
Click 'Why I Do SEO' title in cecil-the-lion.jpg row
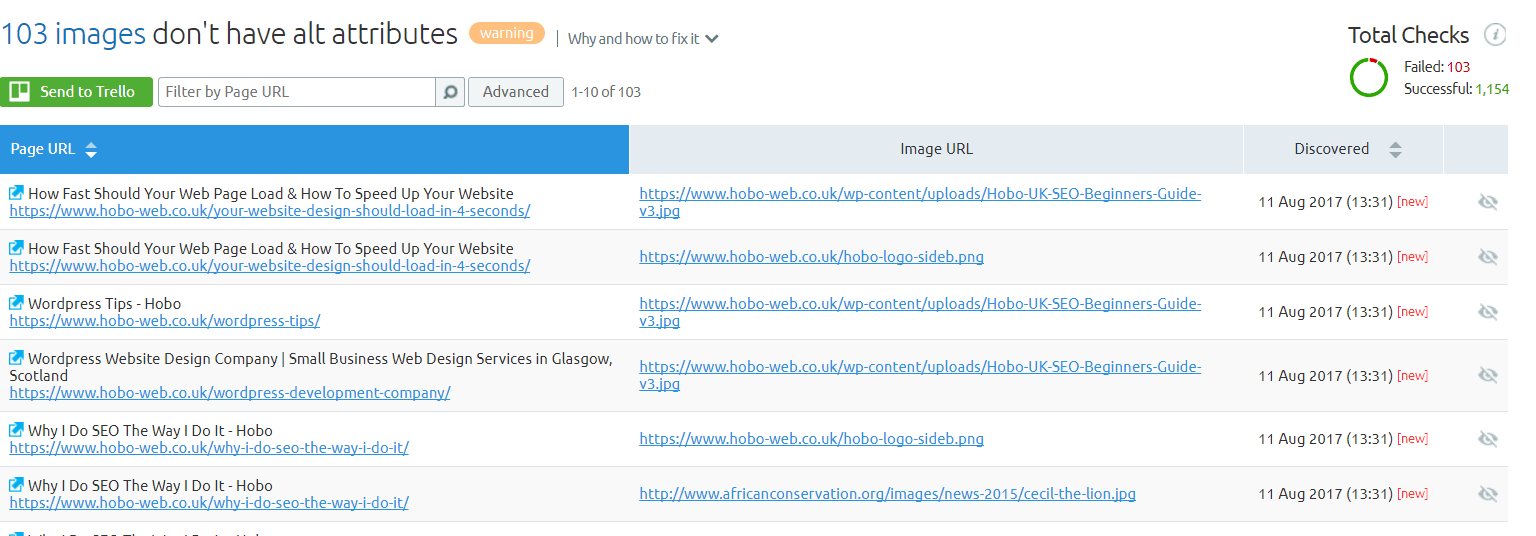click(150, 485)
